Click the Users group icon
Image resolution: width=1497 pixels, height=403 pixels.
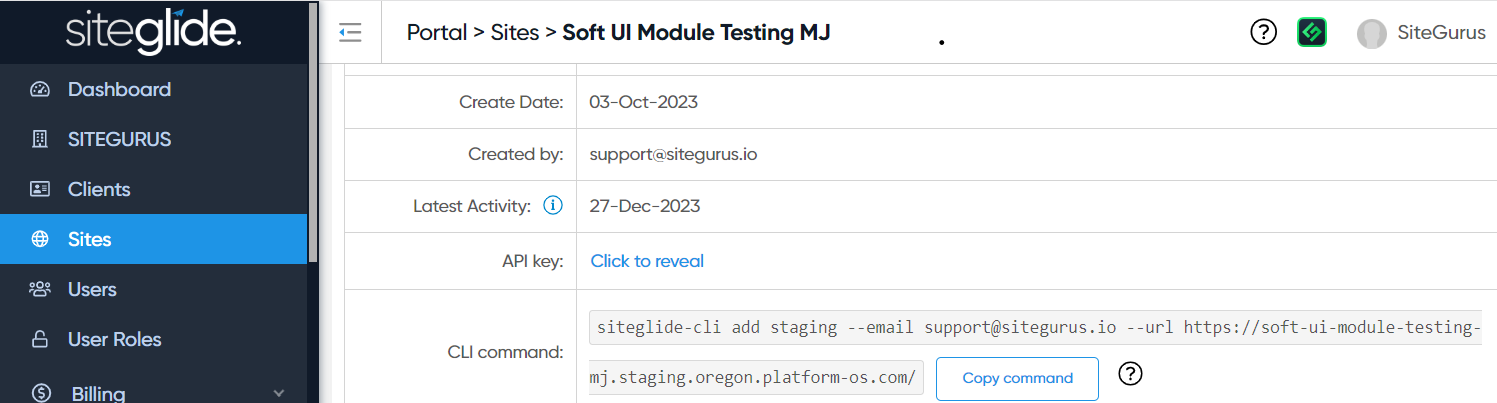(x=40, y=290)
